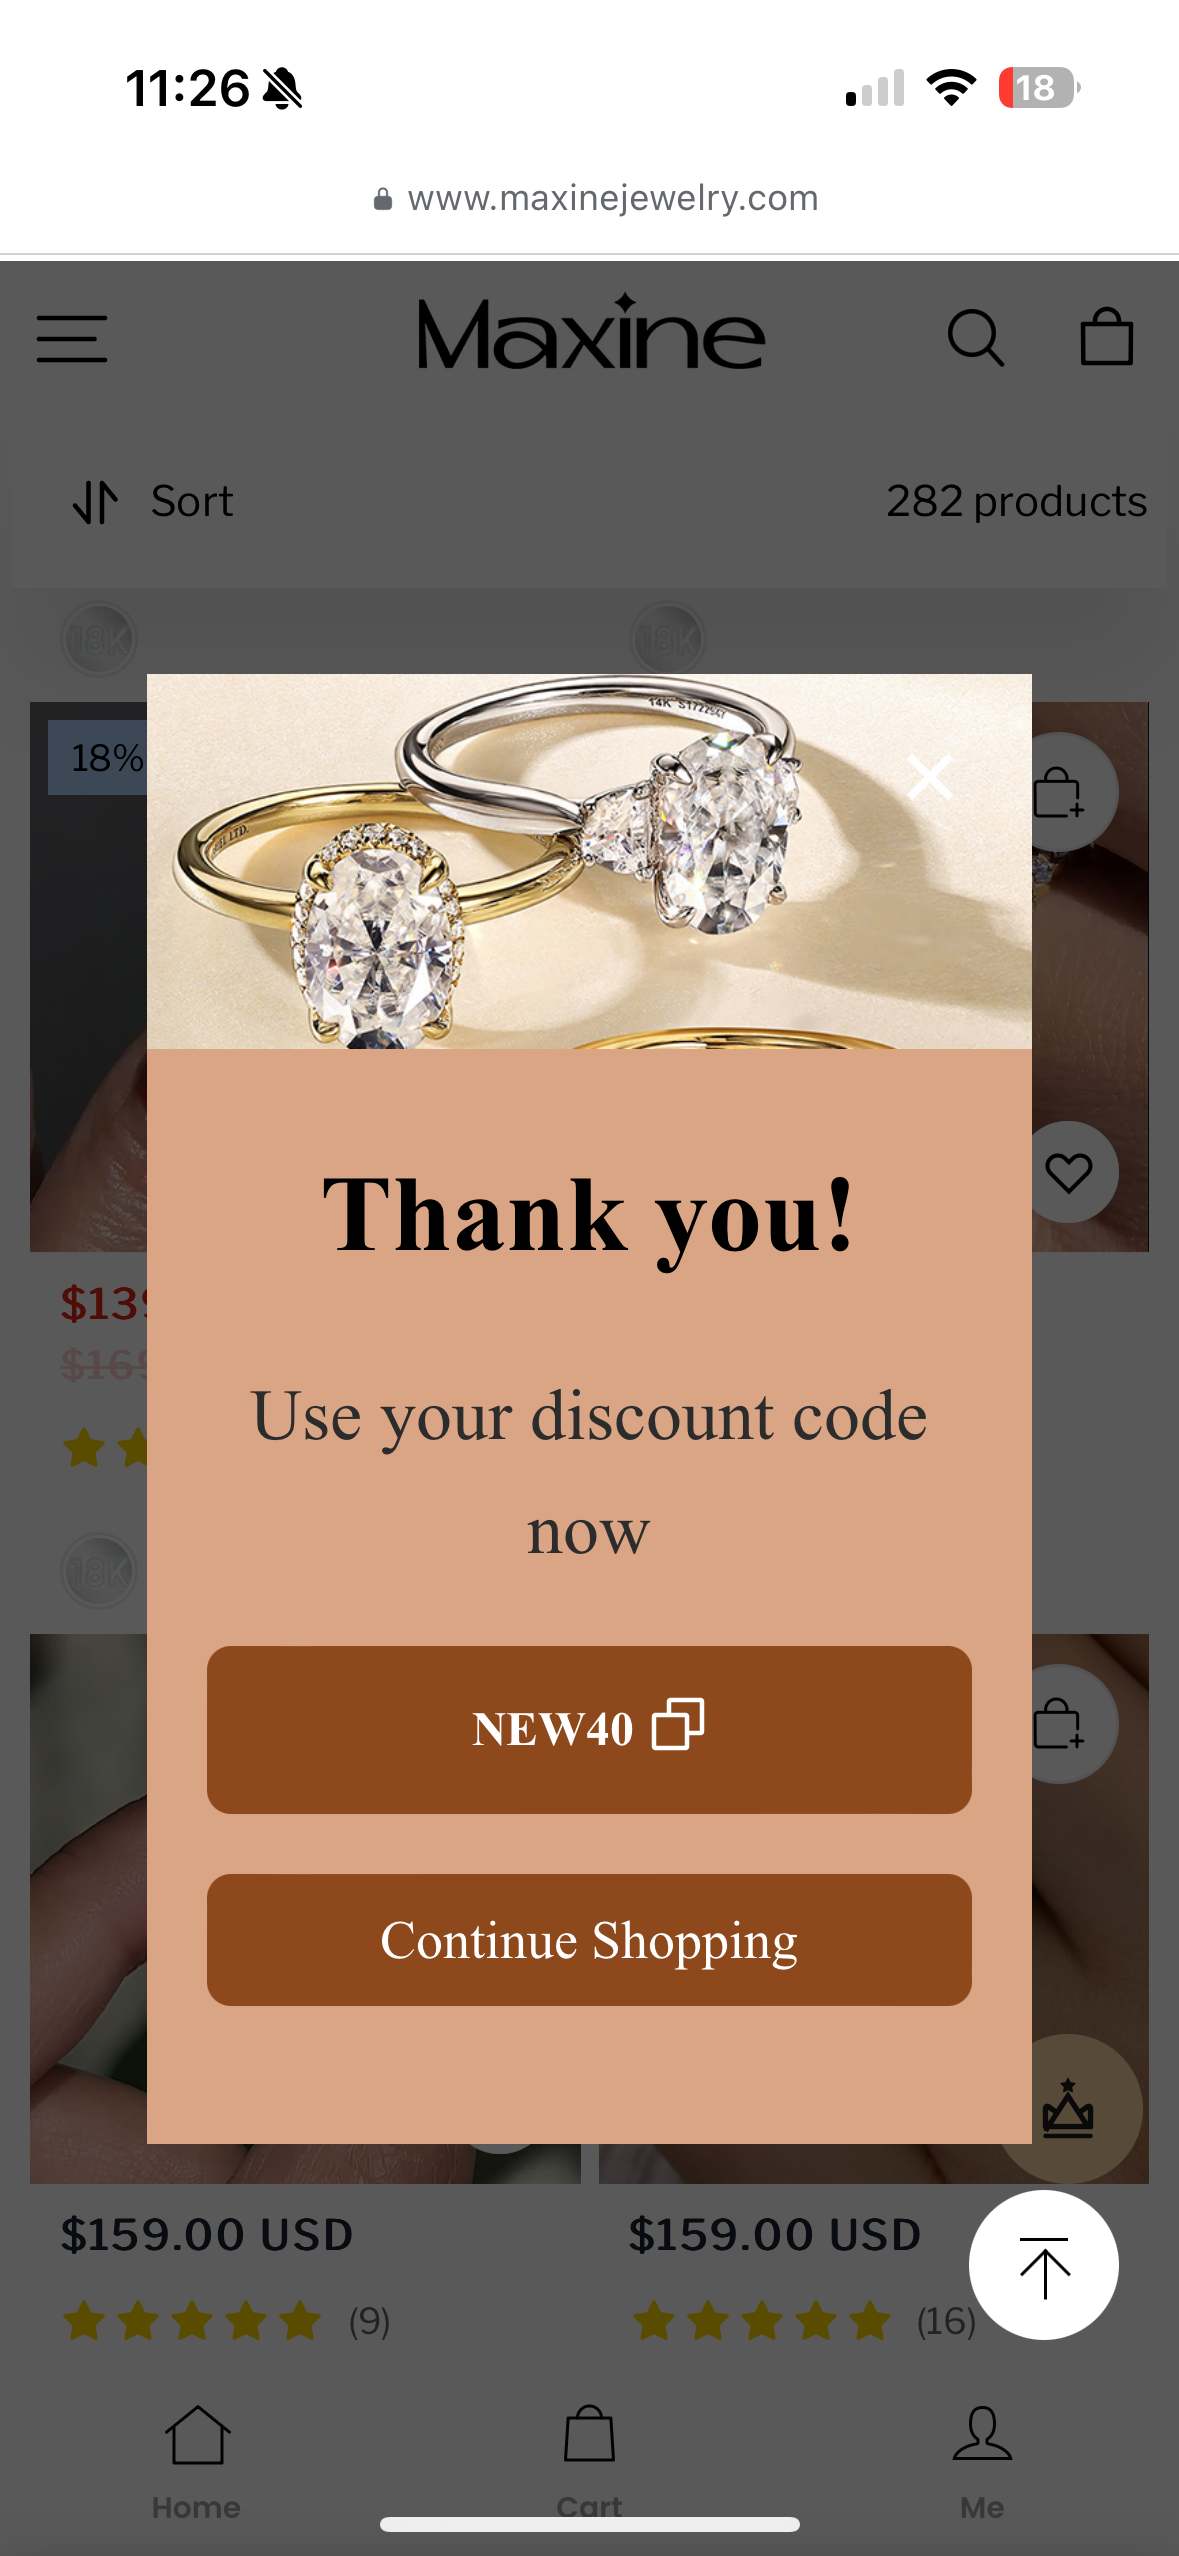This screenshot has width=1179, height=2556.
Task: Click Continue Shopping button
Action: [x=589, y=1940]
